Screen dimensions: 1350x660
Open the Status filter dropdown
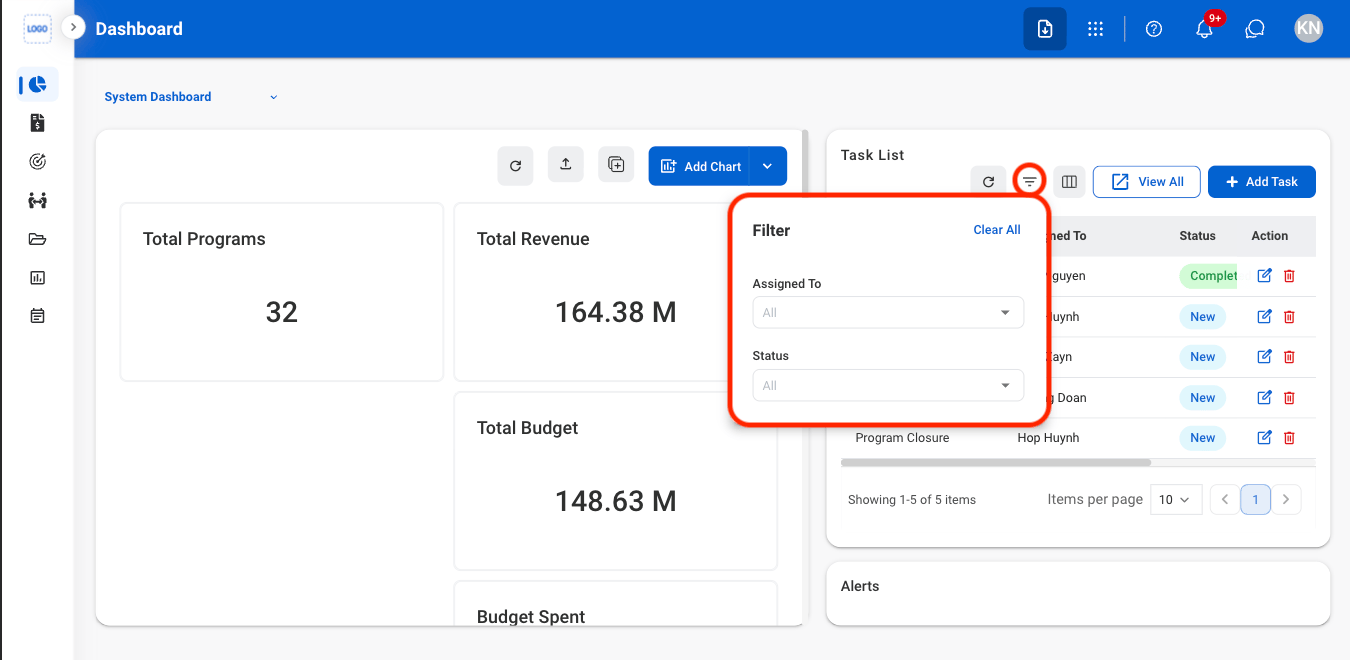tap(888, 385)
